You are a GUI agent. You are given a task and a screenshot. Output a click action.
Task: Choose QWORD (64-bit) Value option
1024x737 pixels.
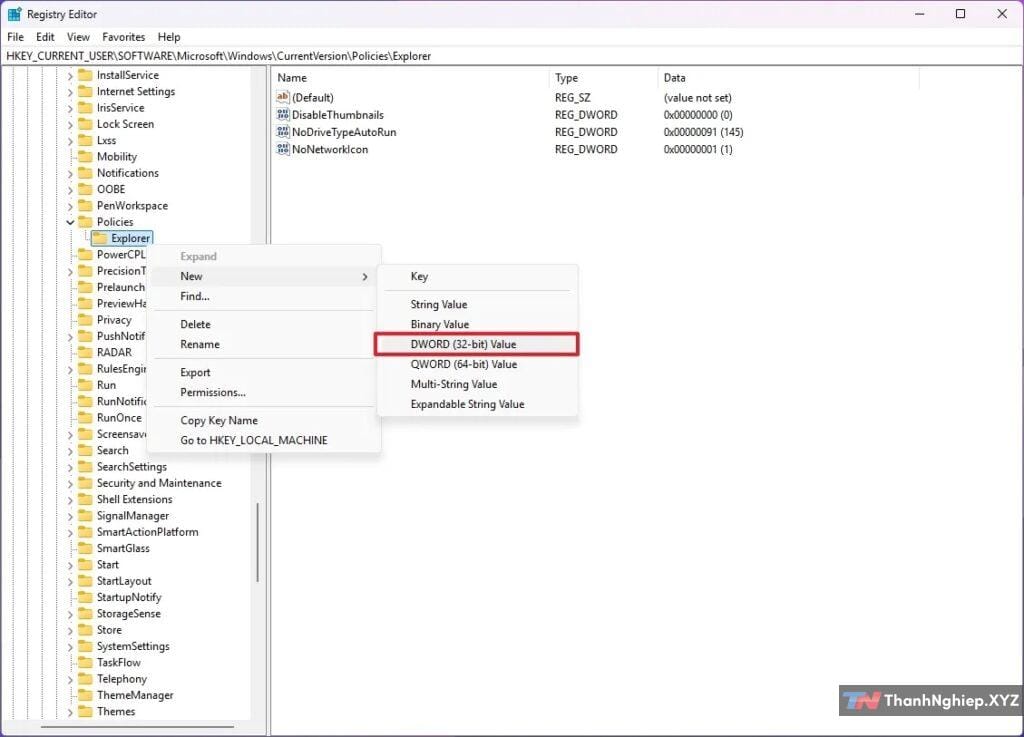[477, 364]
